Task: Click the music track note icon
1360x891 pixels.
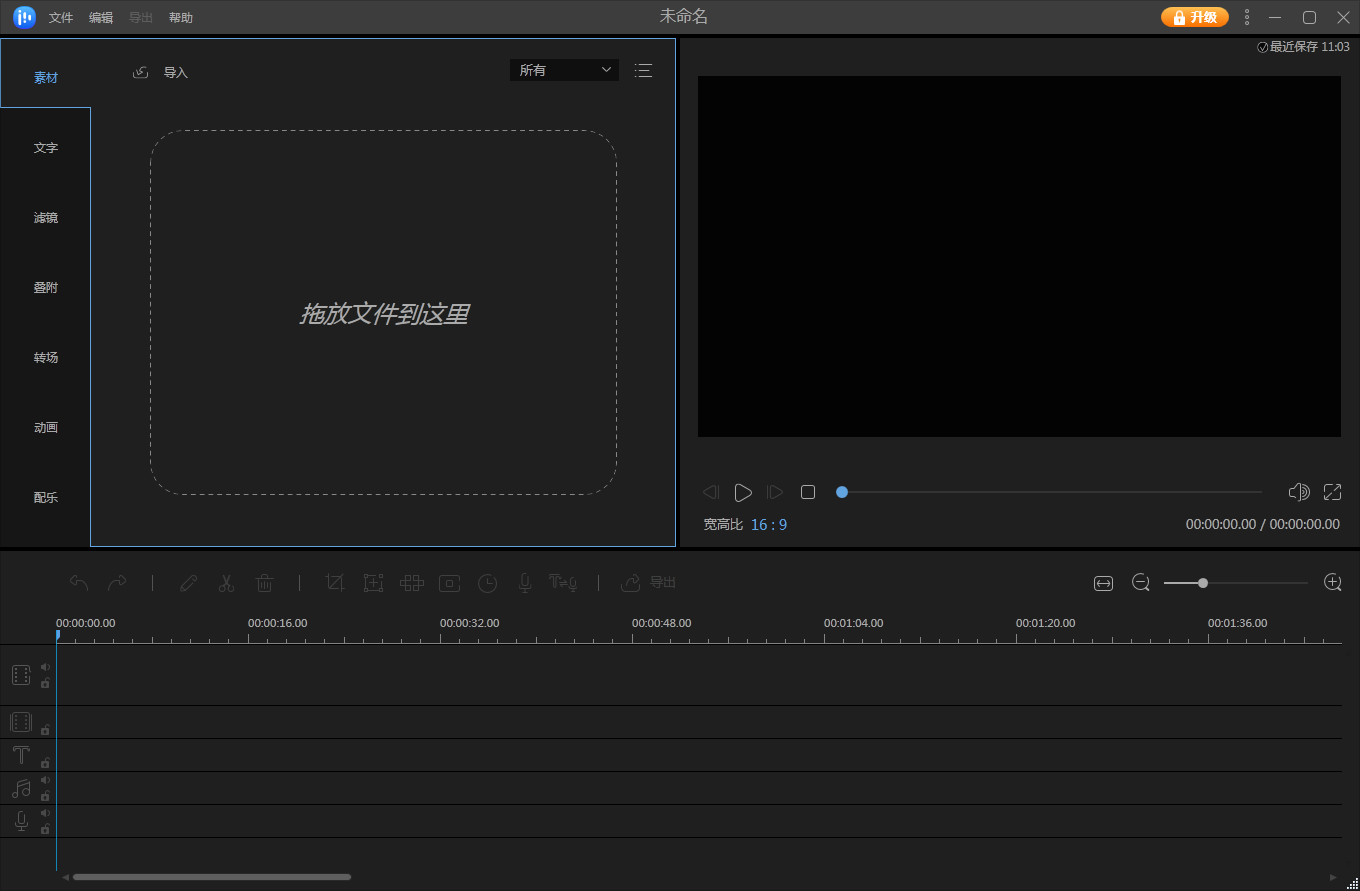Action: click(x=21, y=788)
